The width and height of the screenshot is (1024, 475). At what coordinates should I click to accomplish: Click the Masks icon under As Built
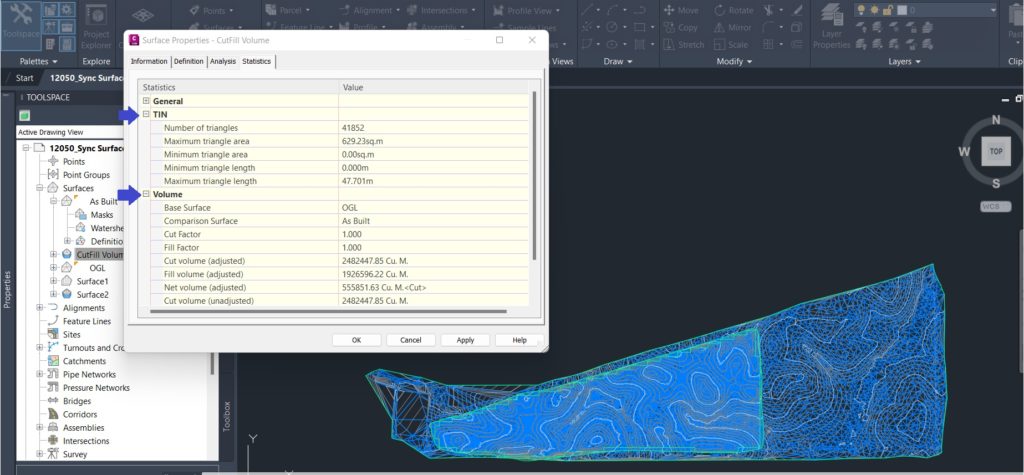point(80,214)
